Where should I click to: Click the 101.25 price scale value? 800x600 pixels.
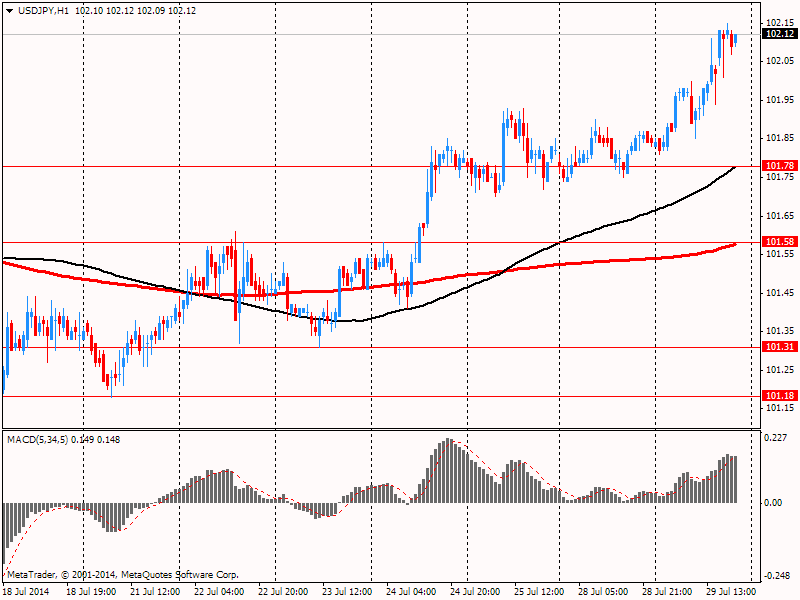[x=780, y=370]
